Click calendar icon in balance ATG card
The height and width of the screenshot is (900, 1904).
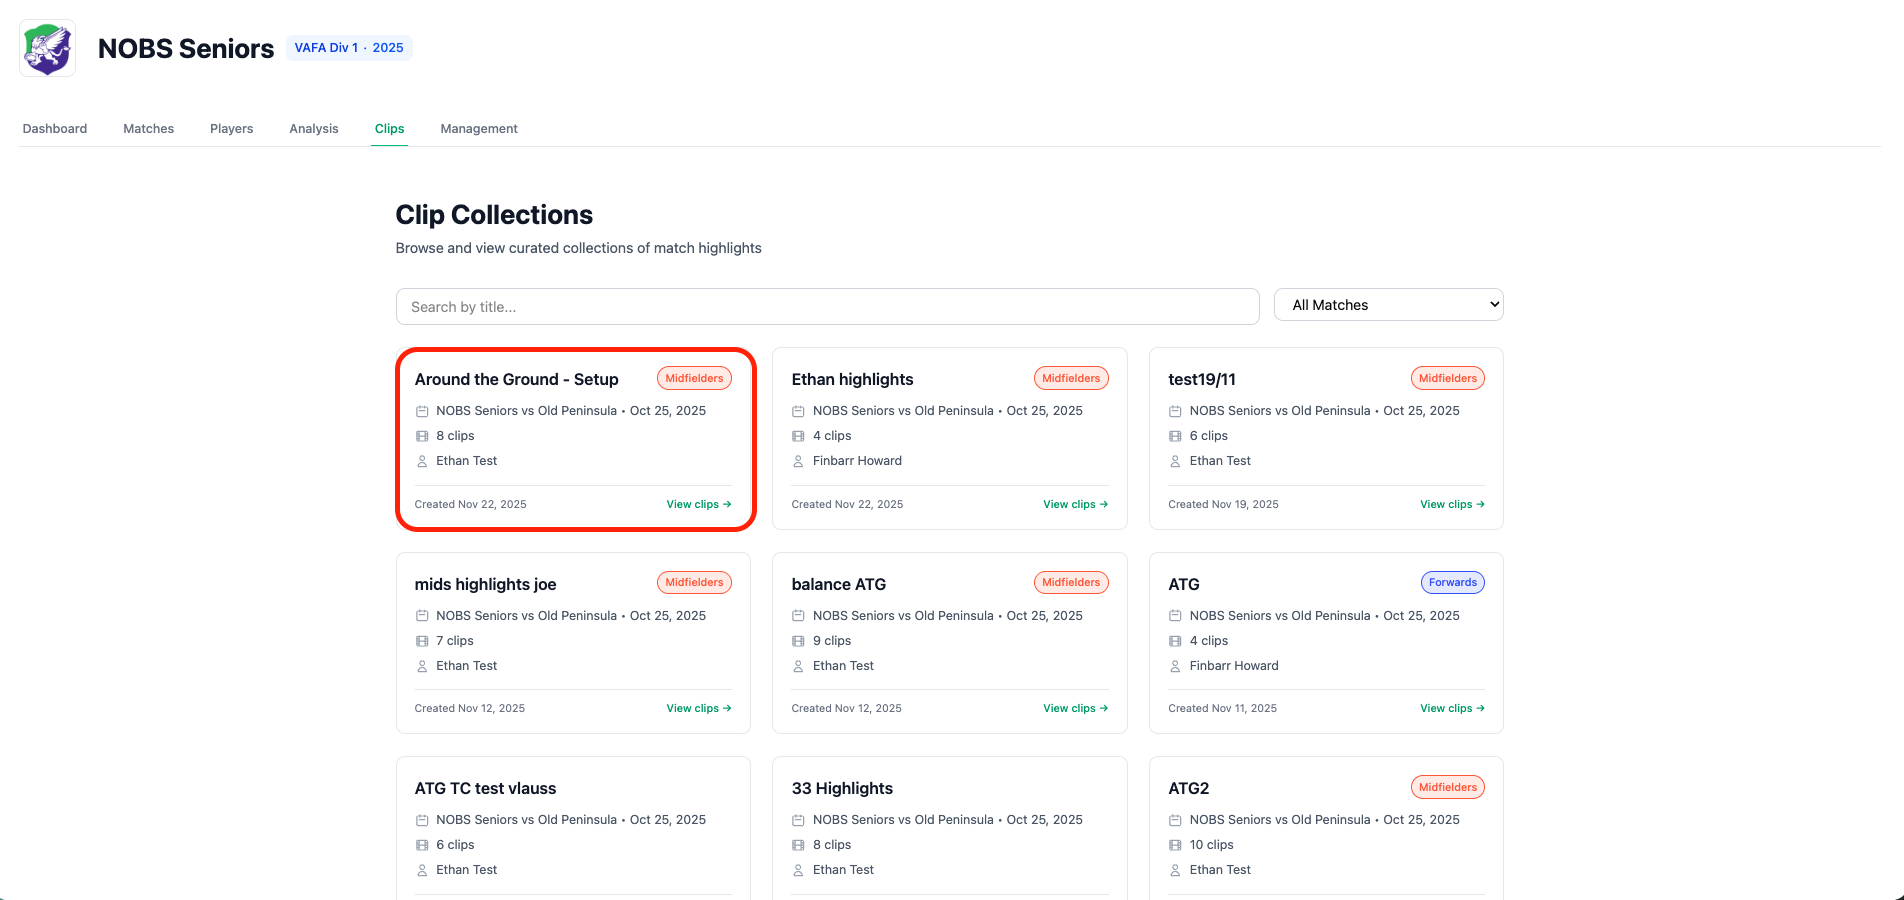798,616
